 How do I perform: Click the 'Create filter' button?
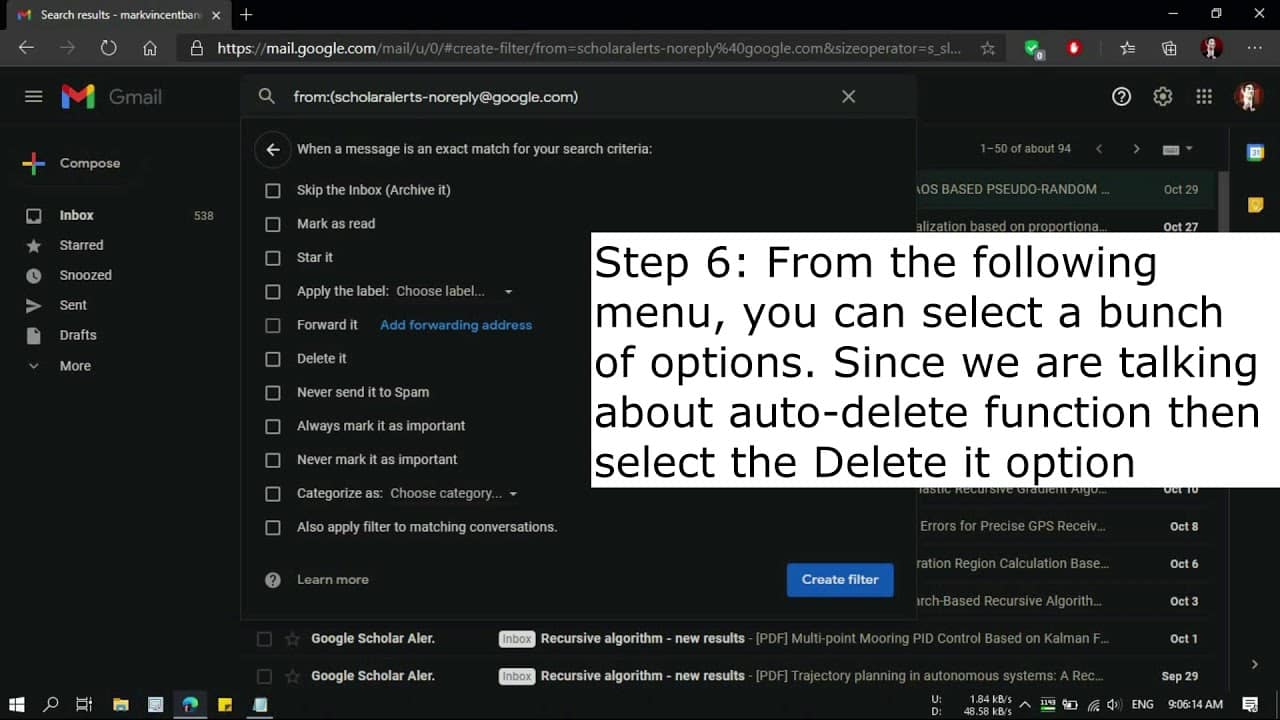(x=839, y=579)
